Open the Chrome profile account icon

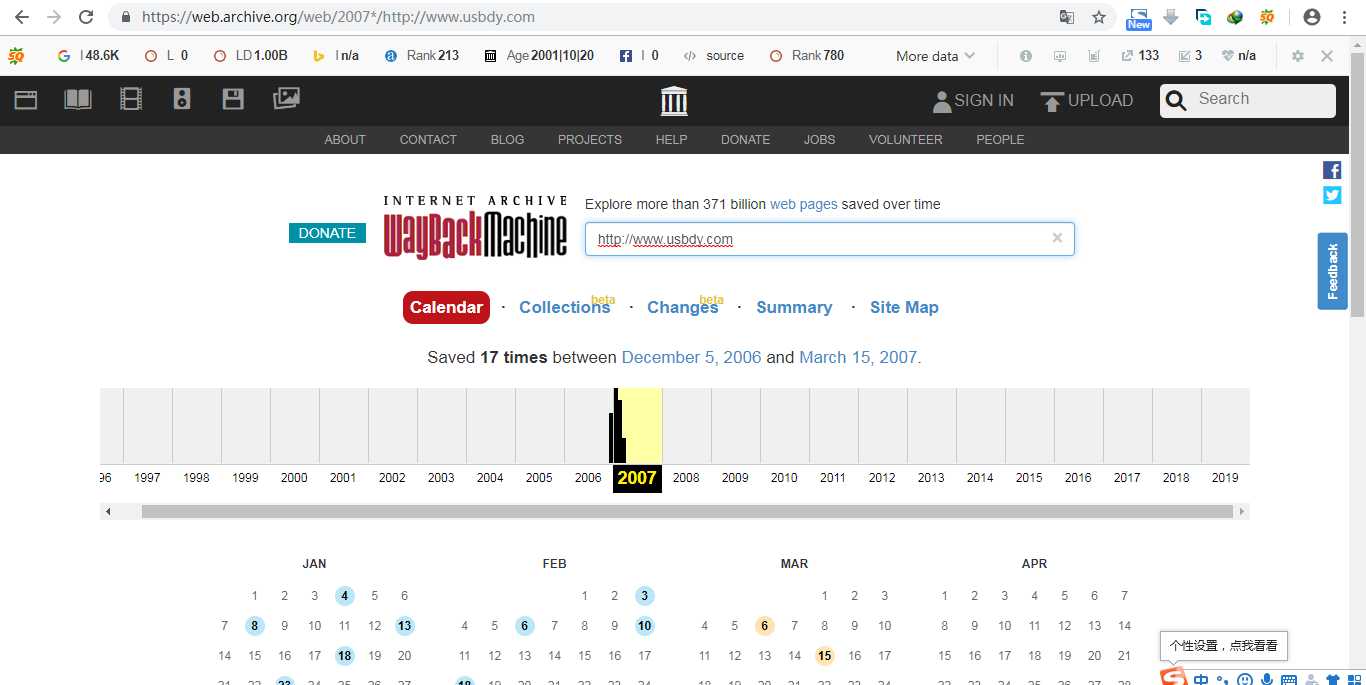(x=1312, y=17)
